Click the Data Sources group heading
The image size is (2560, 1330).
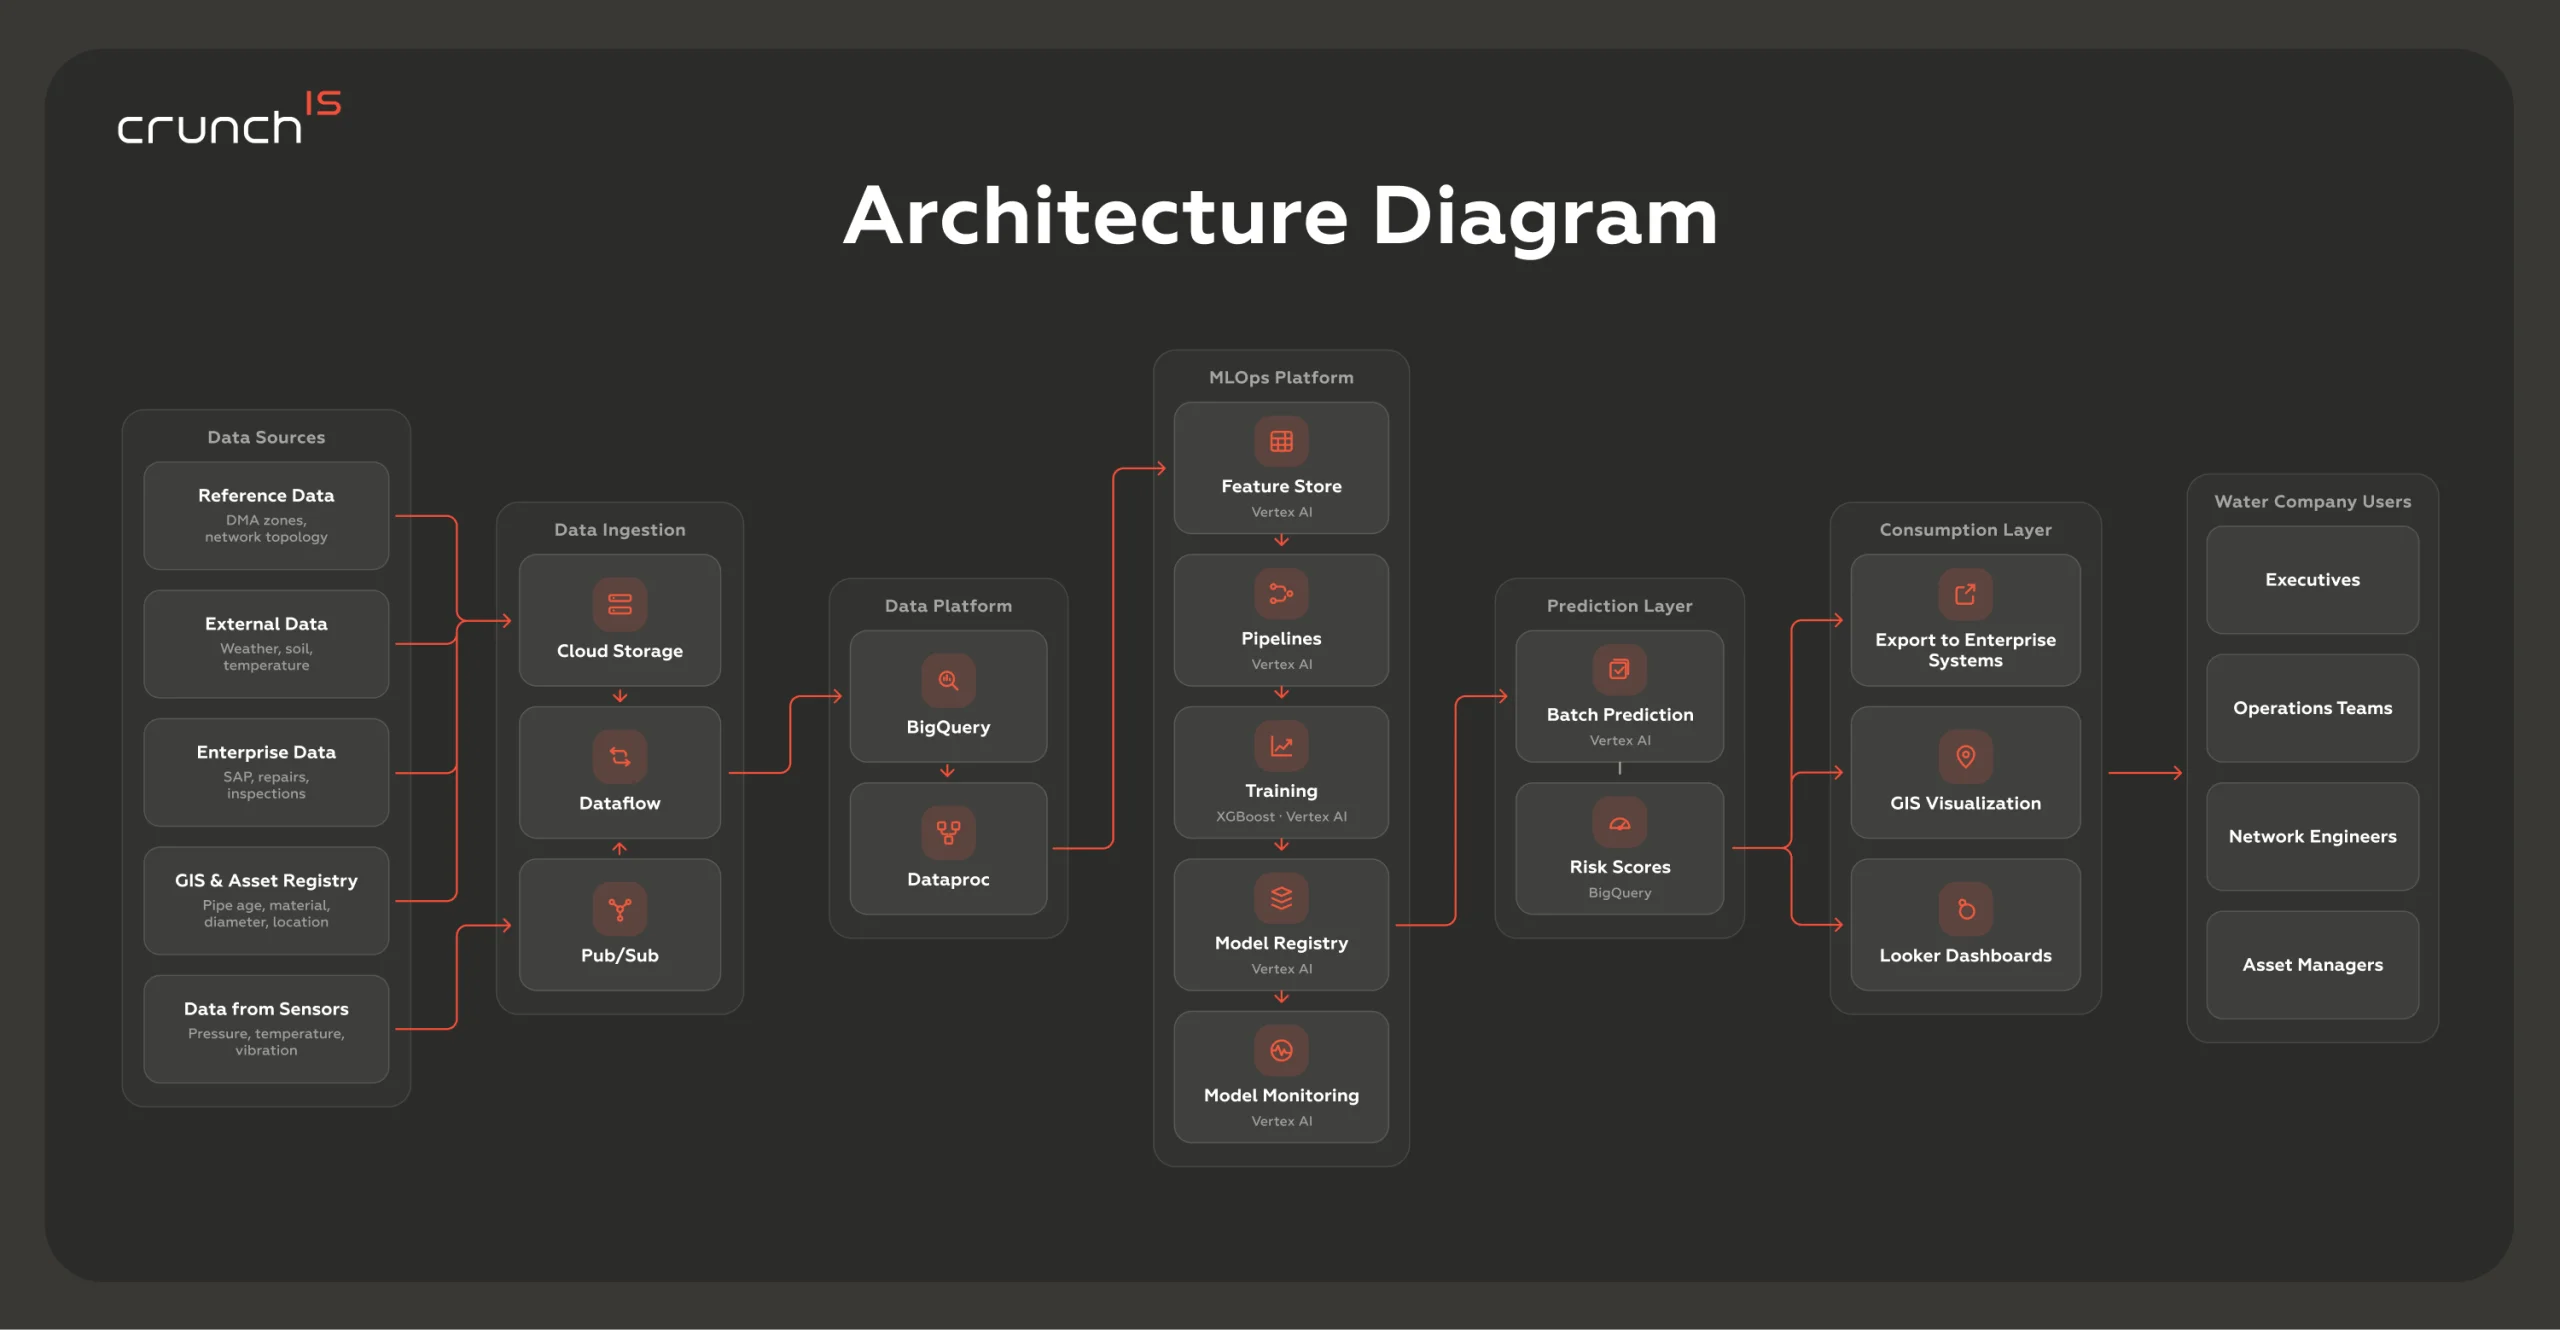[x=266, y=437]
